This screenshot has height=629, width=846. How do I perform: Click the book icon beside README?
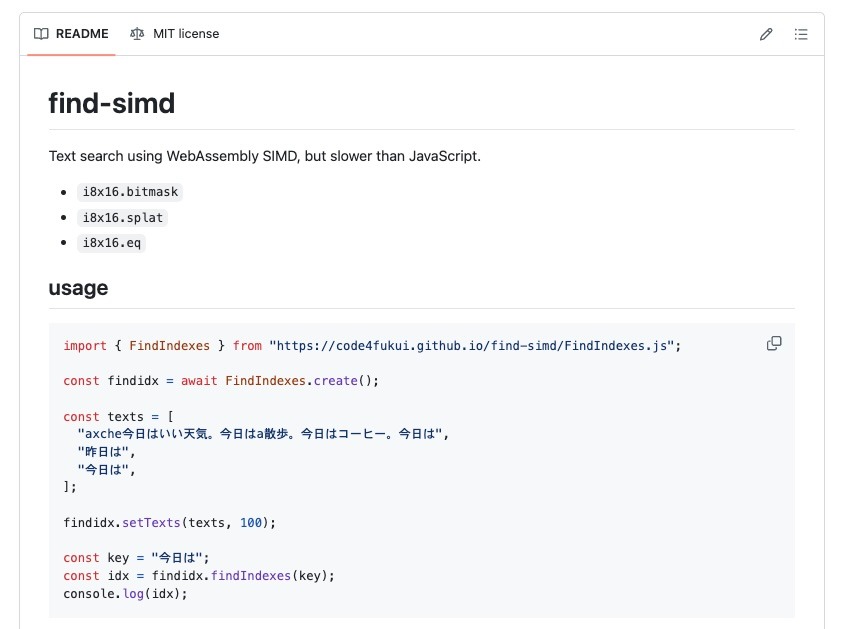tap(41, 34)
